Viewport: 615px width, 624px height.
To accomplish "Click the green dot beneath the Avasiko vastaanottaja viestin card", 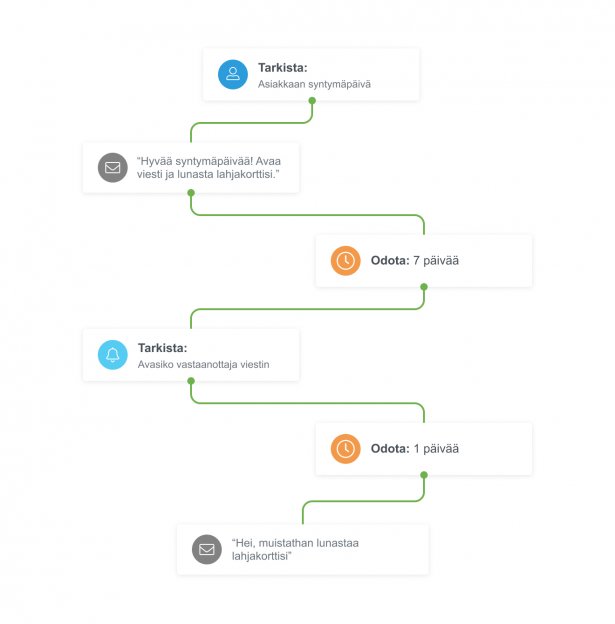I will tap(191, 381).
